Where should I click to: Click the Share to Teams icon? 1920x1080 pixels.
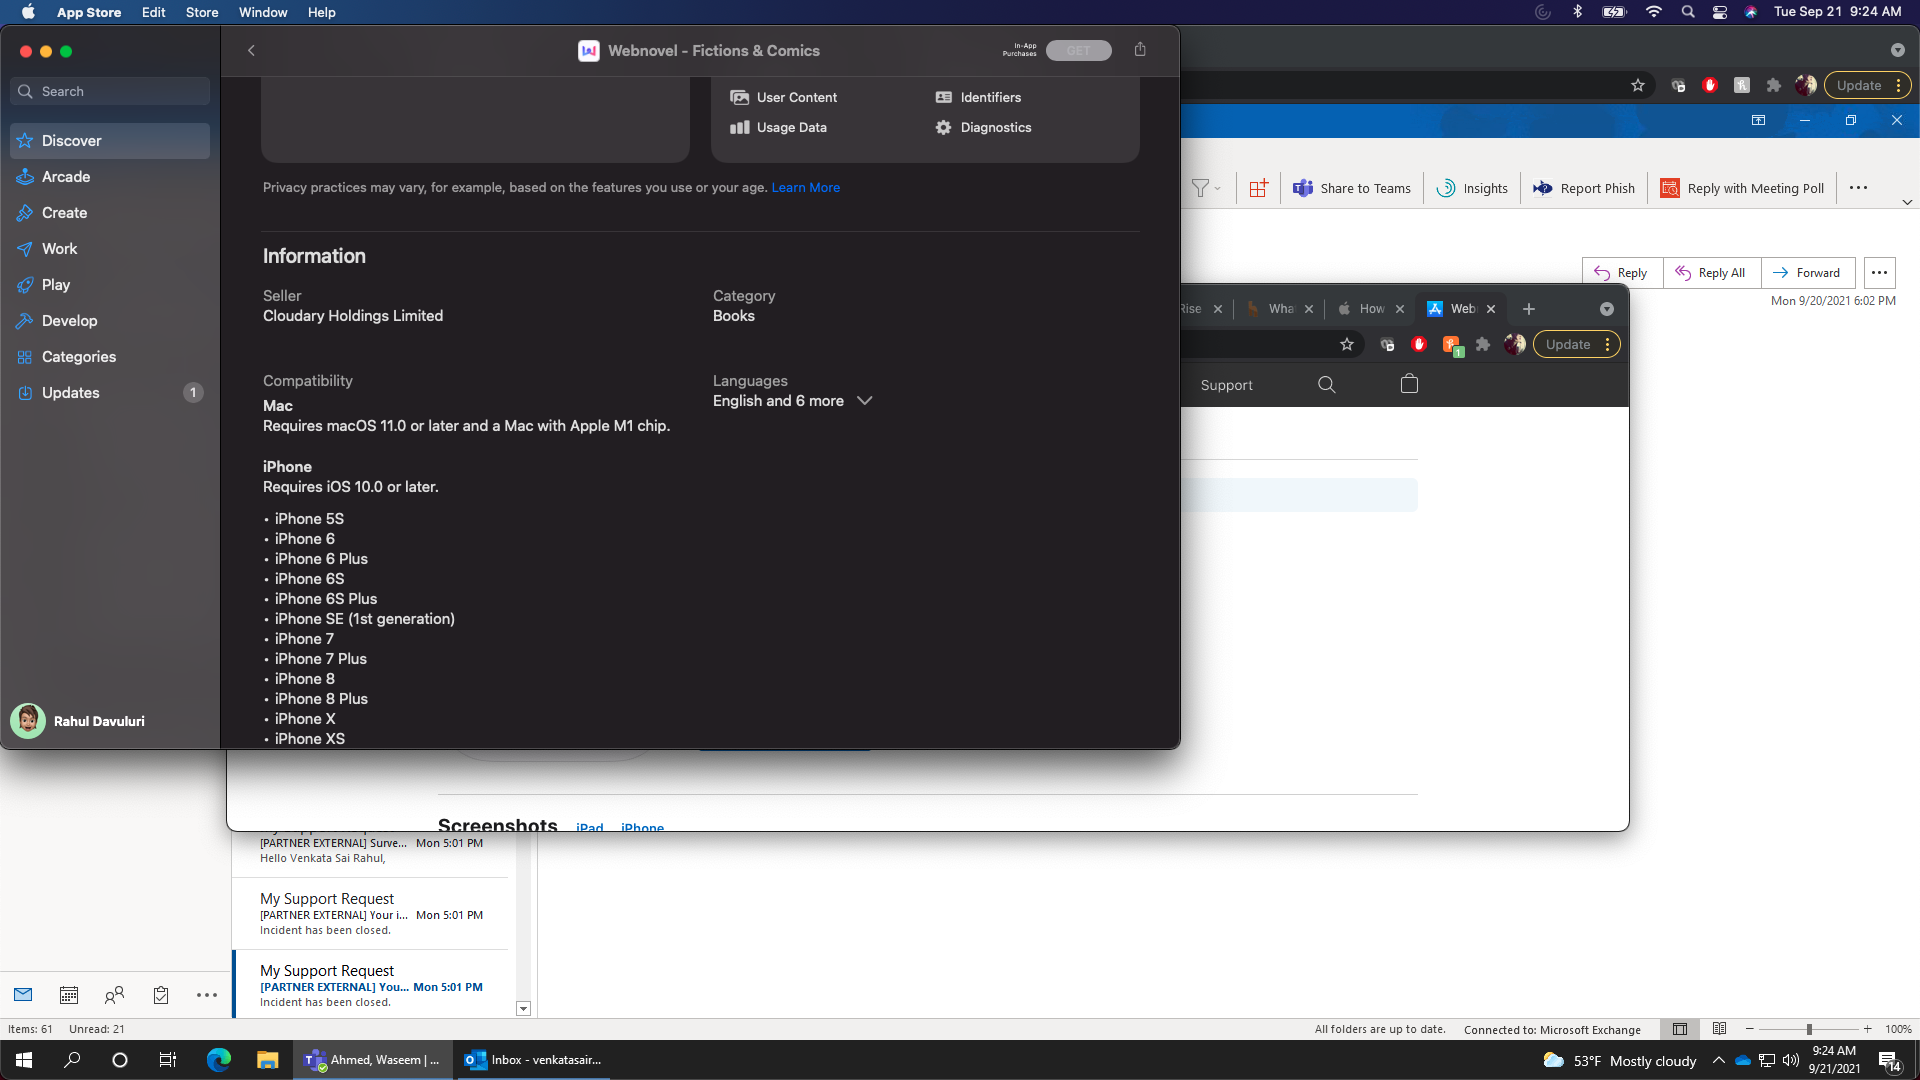(1302, 188)
